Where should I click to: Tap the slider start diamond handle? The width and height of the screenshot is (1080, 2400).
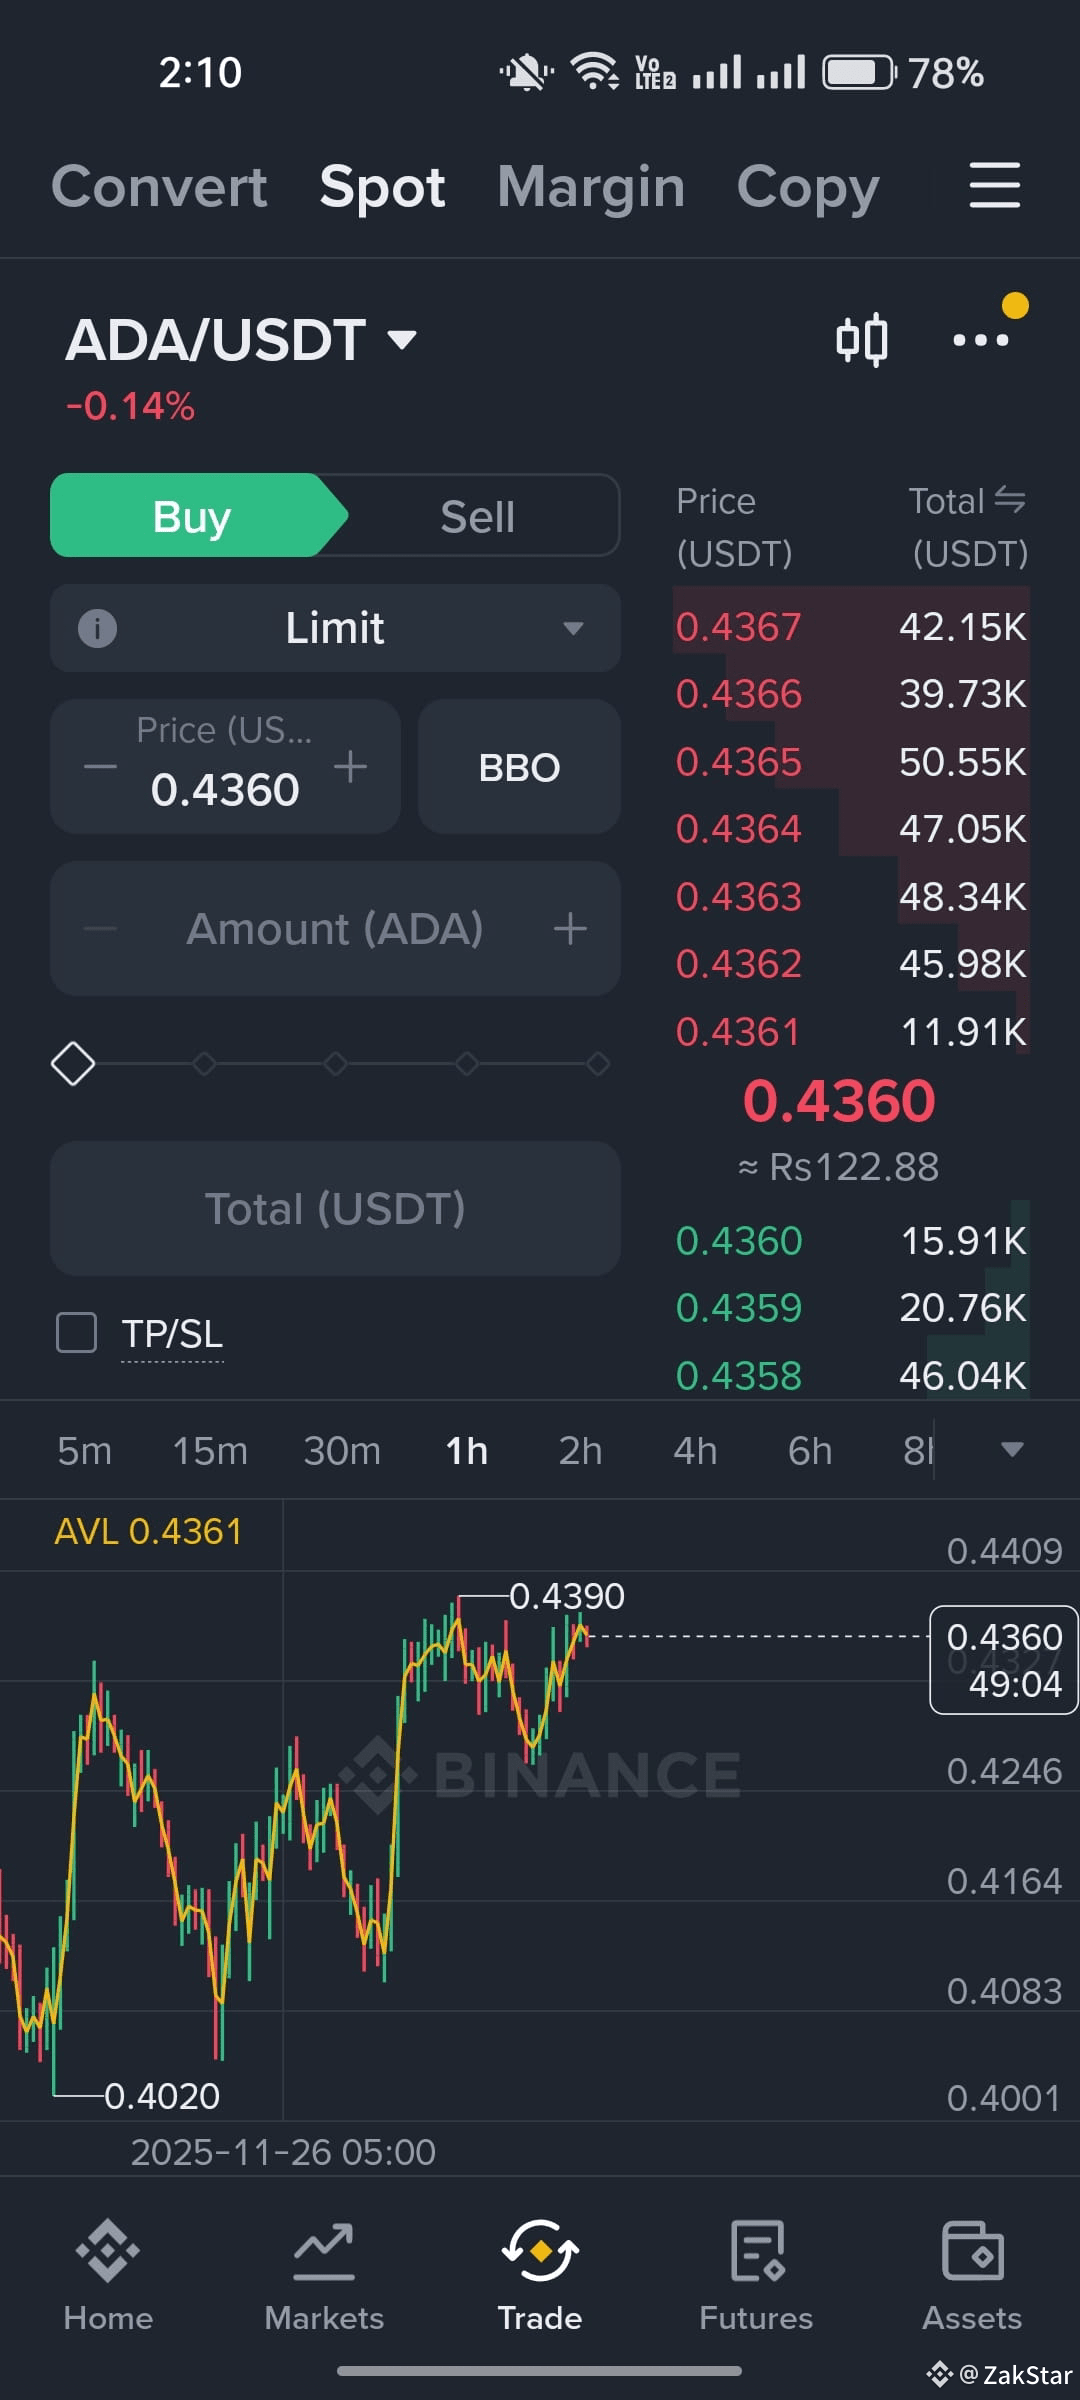point(73,1063)
